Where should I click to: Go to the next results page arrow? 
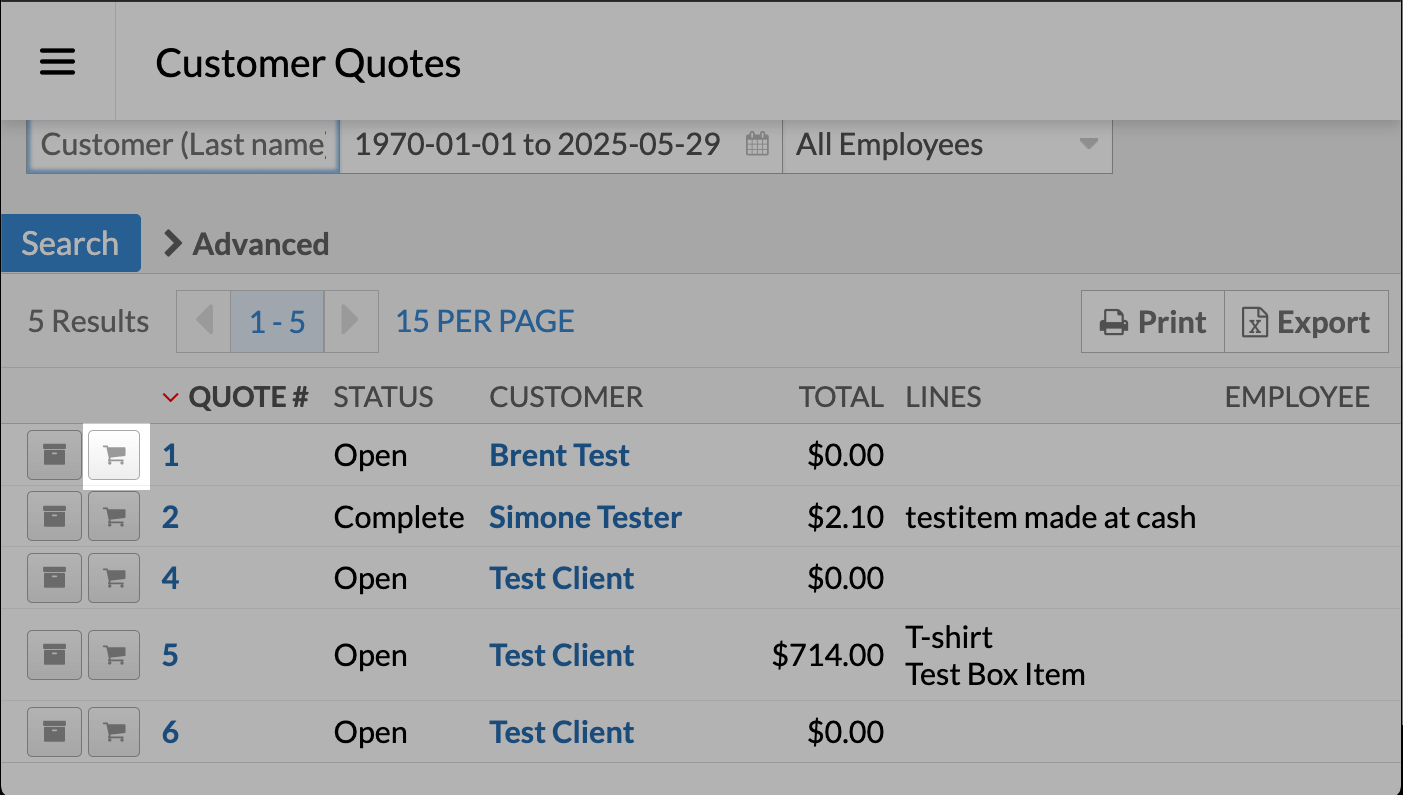[x=350, y=321]
